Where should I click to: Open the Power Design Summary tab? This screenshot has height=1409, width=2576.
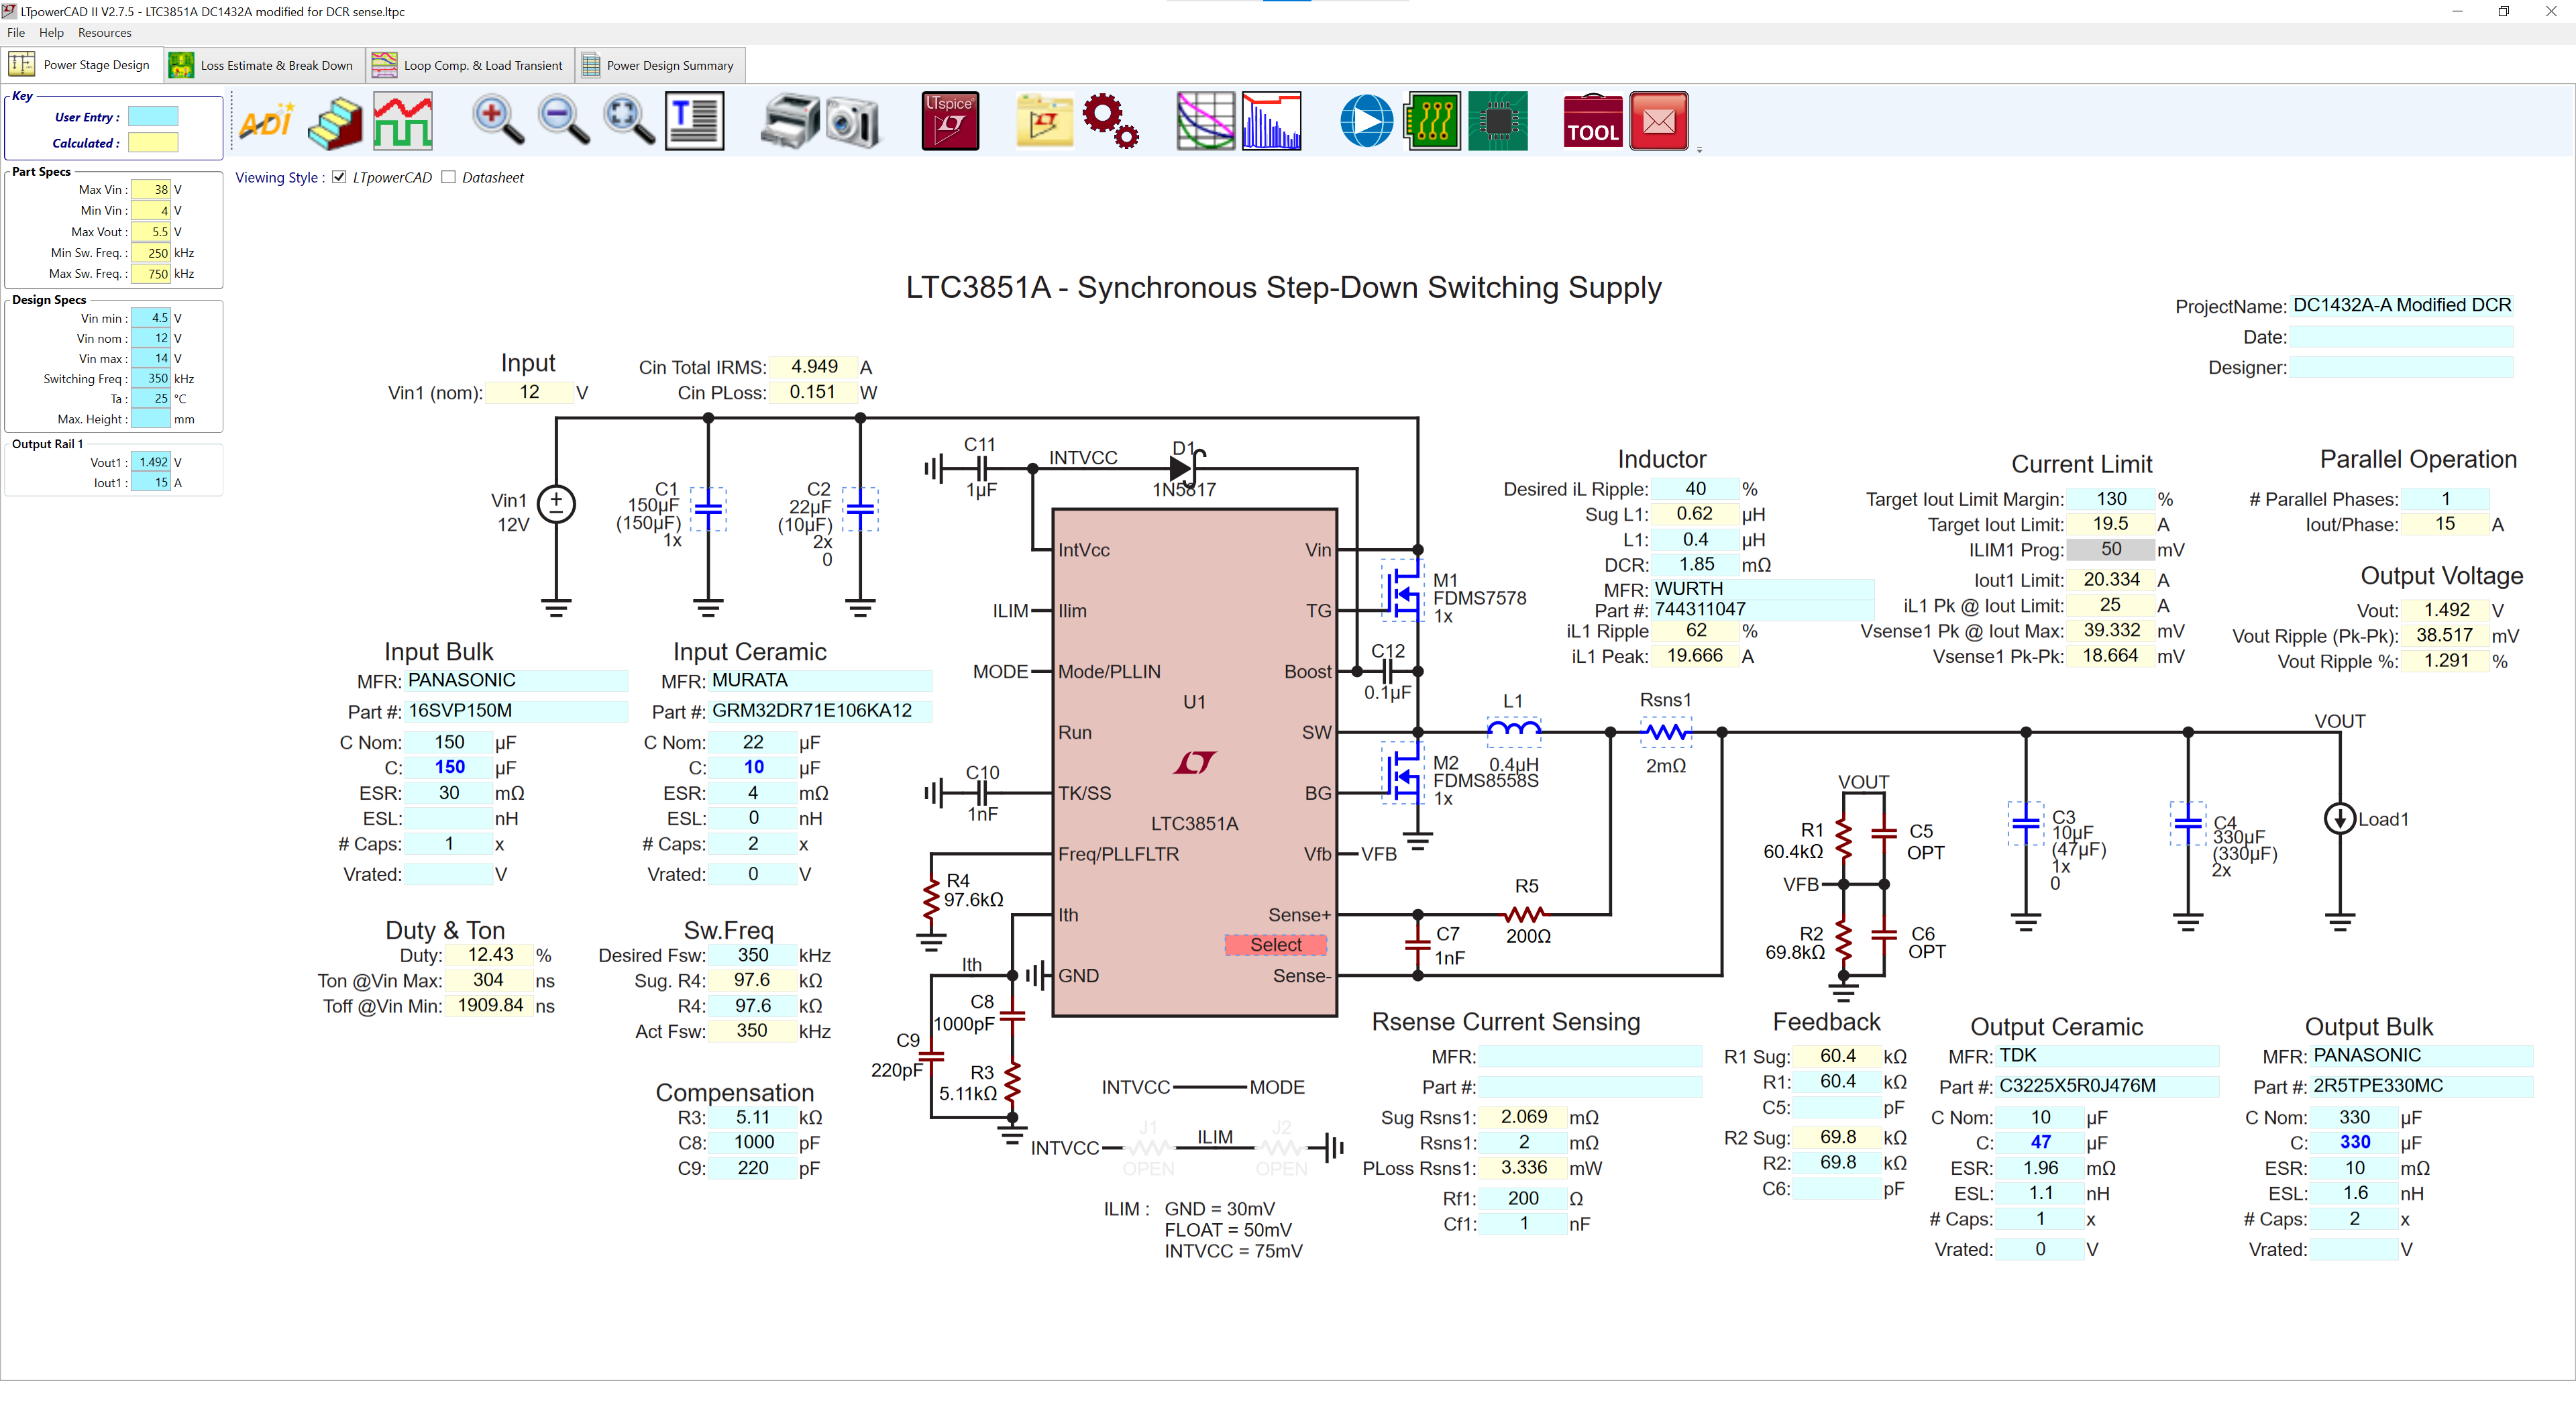point(659,65)
